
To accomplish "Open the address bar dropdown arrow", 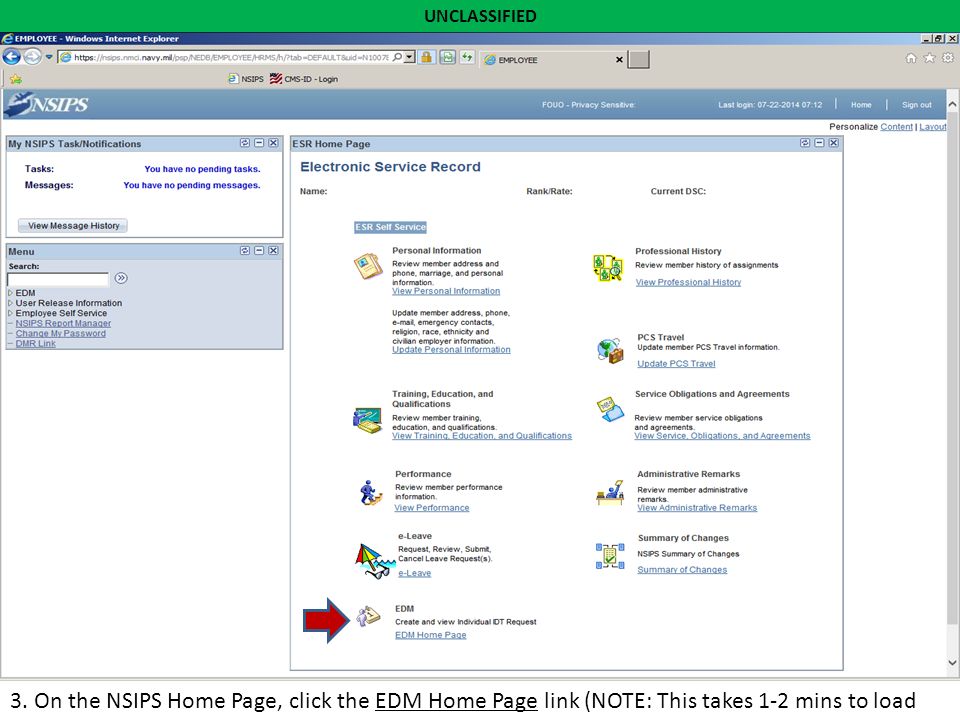I will tap(410, 58).
